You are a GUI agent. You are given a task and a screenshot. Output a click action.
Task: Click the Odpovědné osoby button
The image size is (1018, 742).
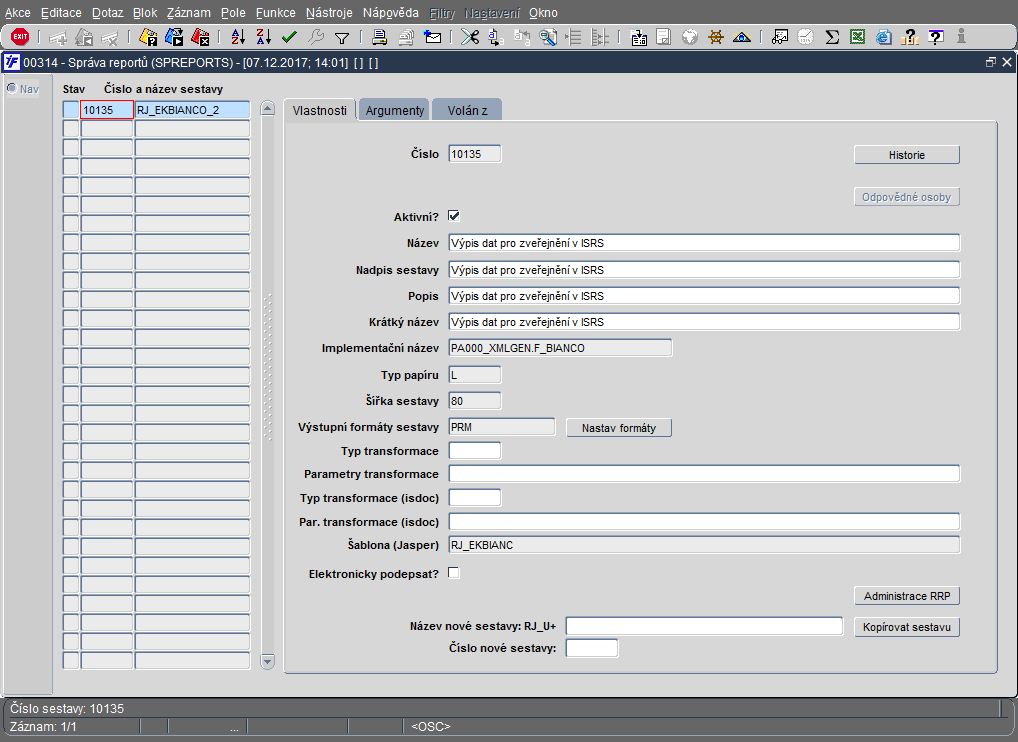pyautogui.click(x=906, y=197)
